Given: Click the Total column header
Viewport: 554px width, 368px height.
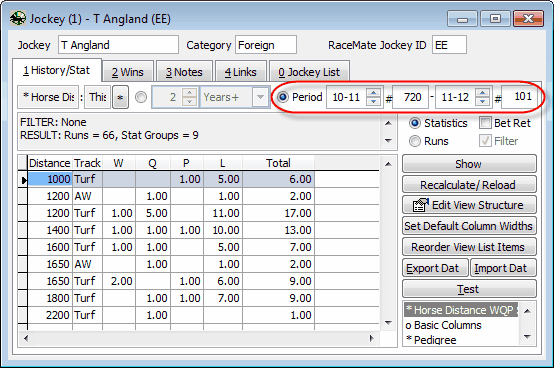Looking at the screenshot, I should (x=278, y=163).
